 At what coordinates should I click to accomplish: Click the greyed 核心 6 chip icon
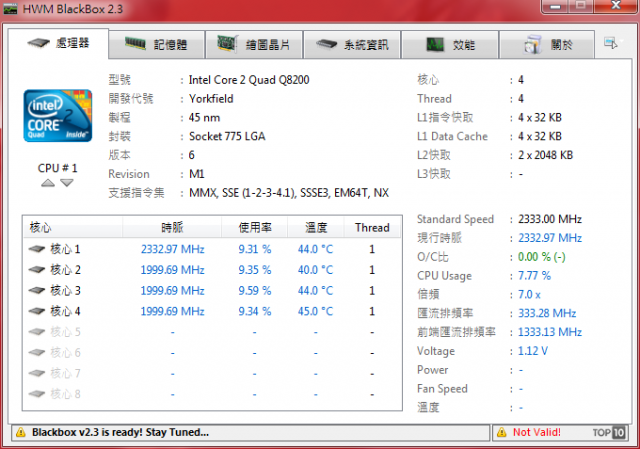click(x=37, y=352)
